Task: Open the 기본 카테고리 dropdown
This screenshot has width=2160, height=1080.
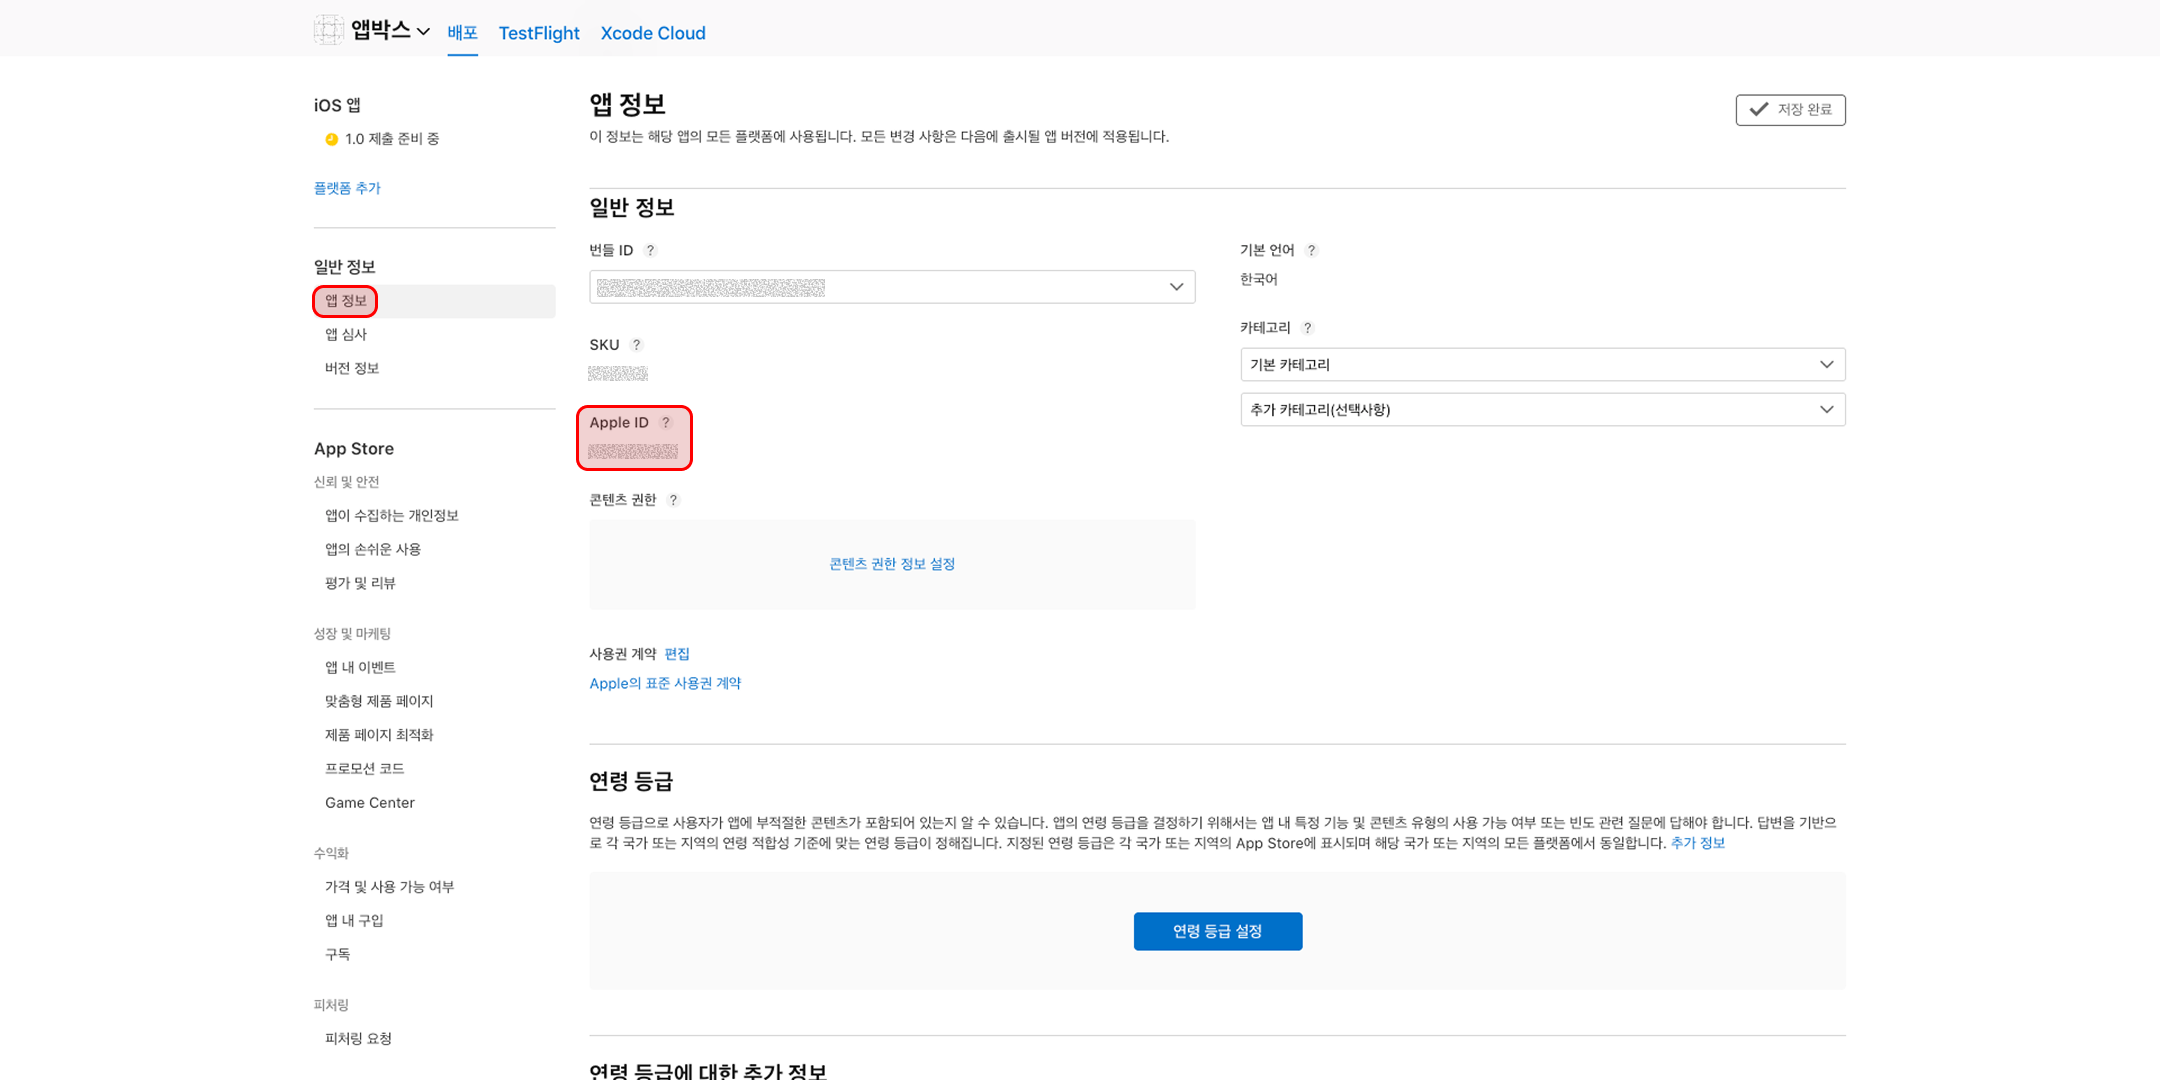Action: coord(1543,365)
